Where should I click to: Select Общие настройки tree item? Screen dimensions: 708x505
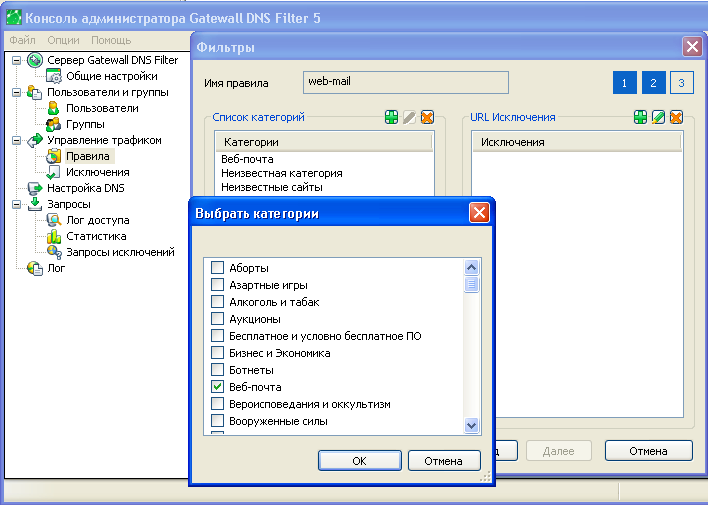pyautogui.click(x=112, y=76)
